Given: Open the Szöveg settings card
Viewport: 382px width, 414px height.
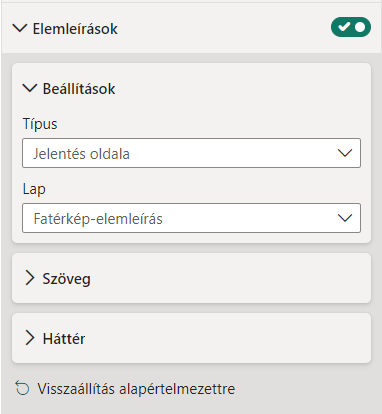Looking at the screenshot, I should coord(191,278).
